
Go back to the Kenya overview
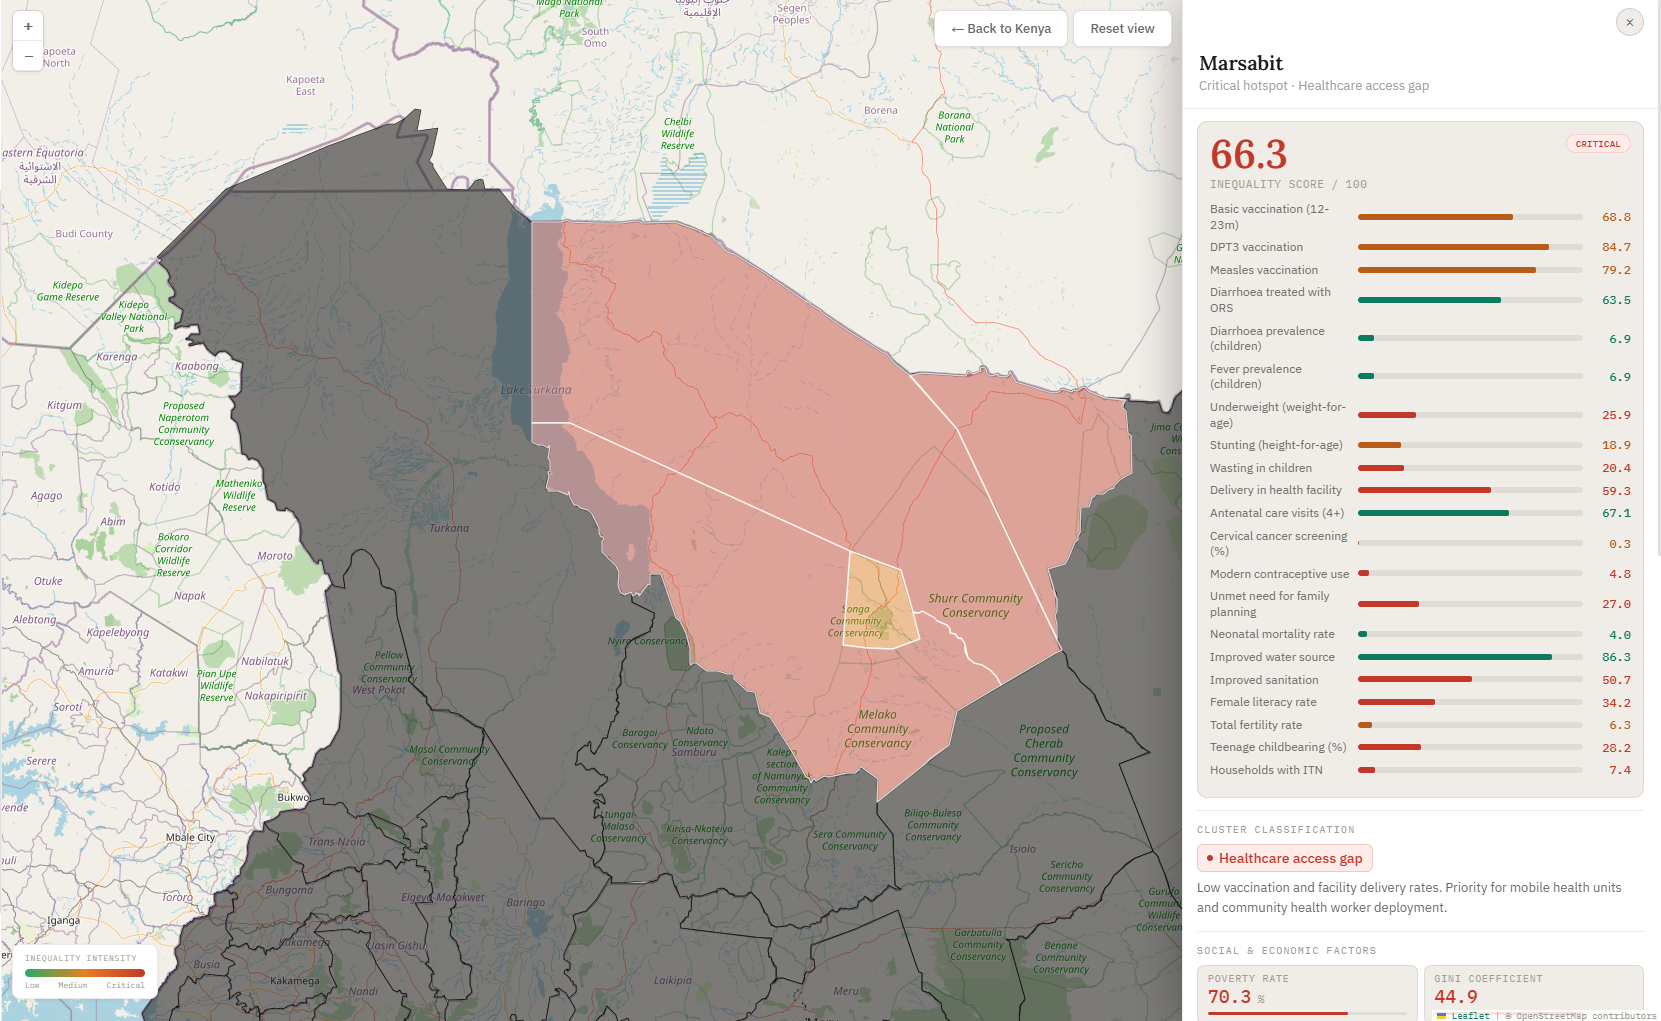(x=1001, y=29)
